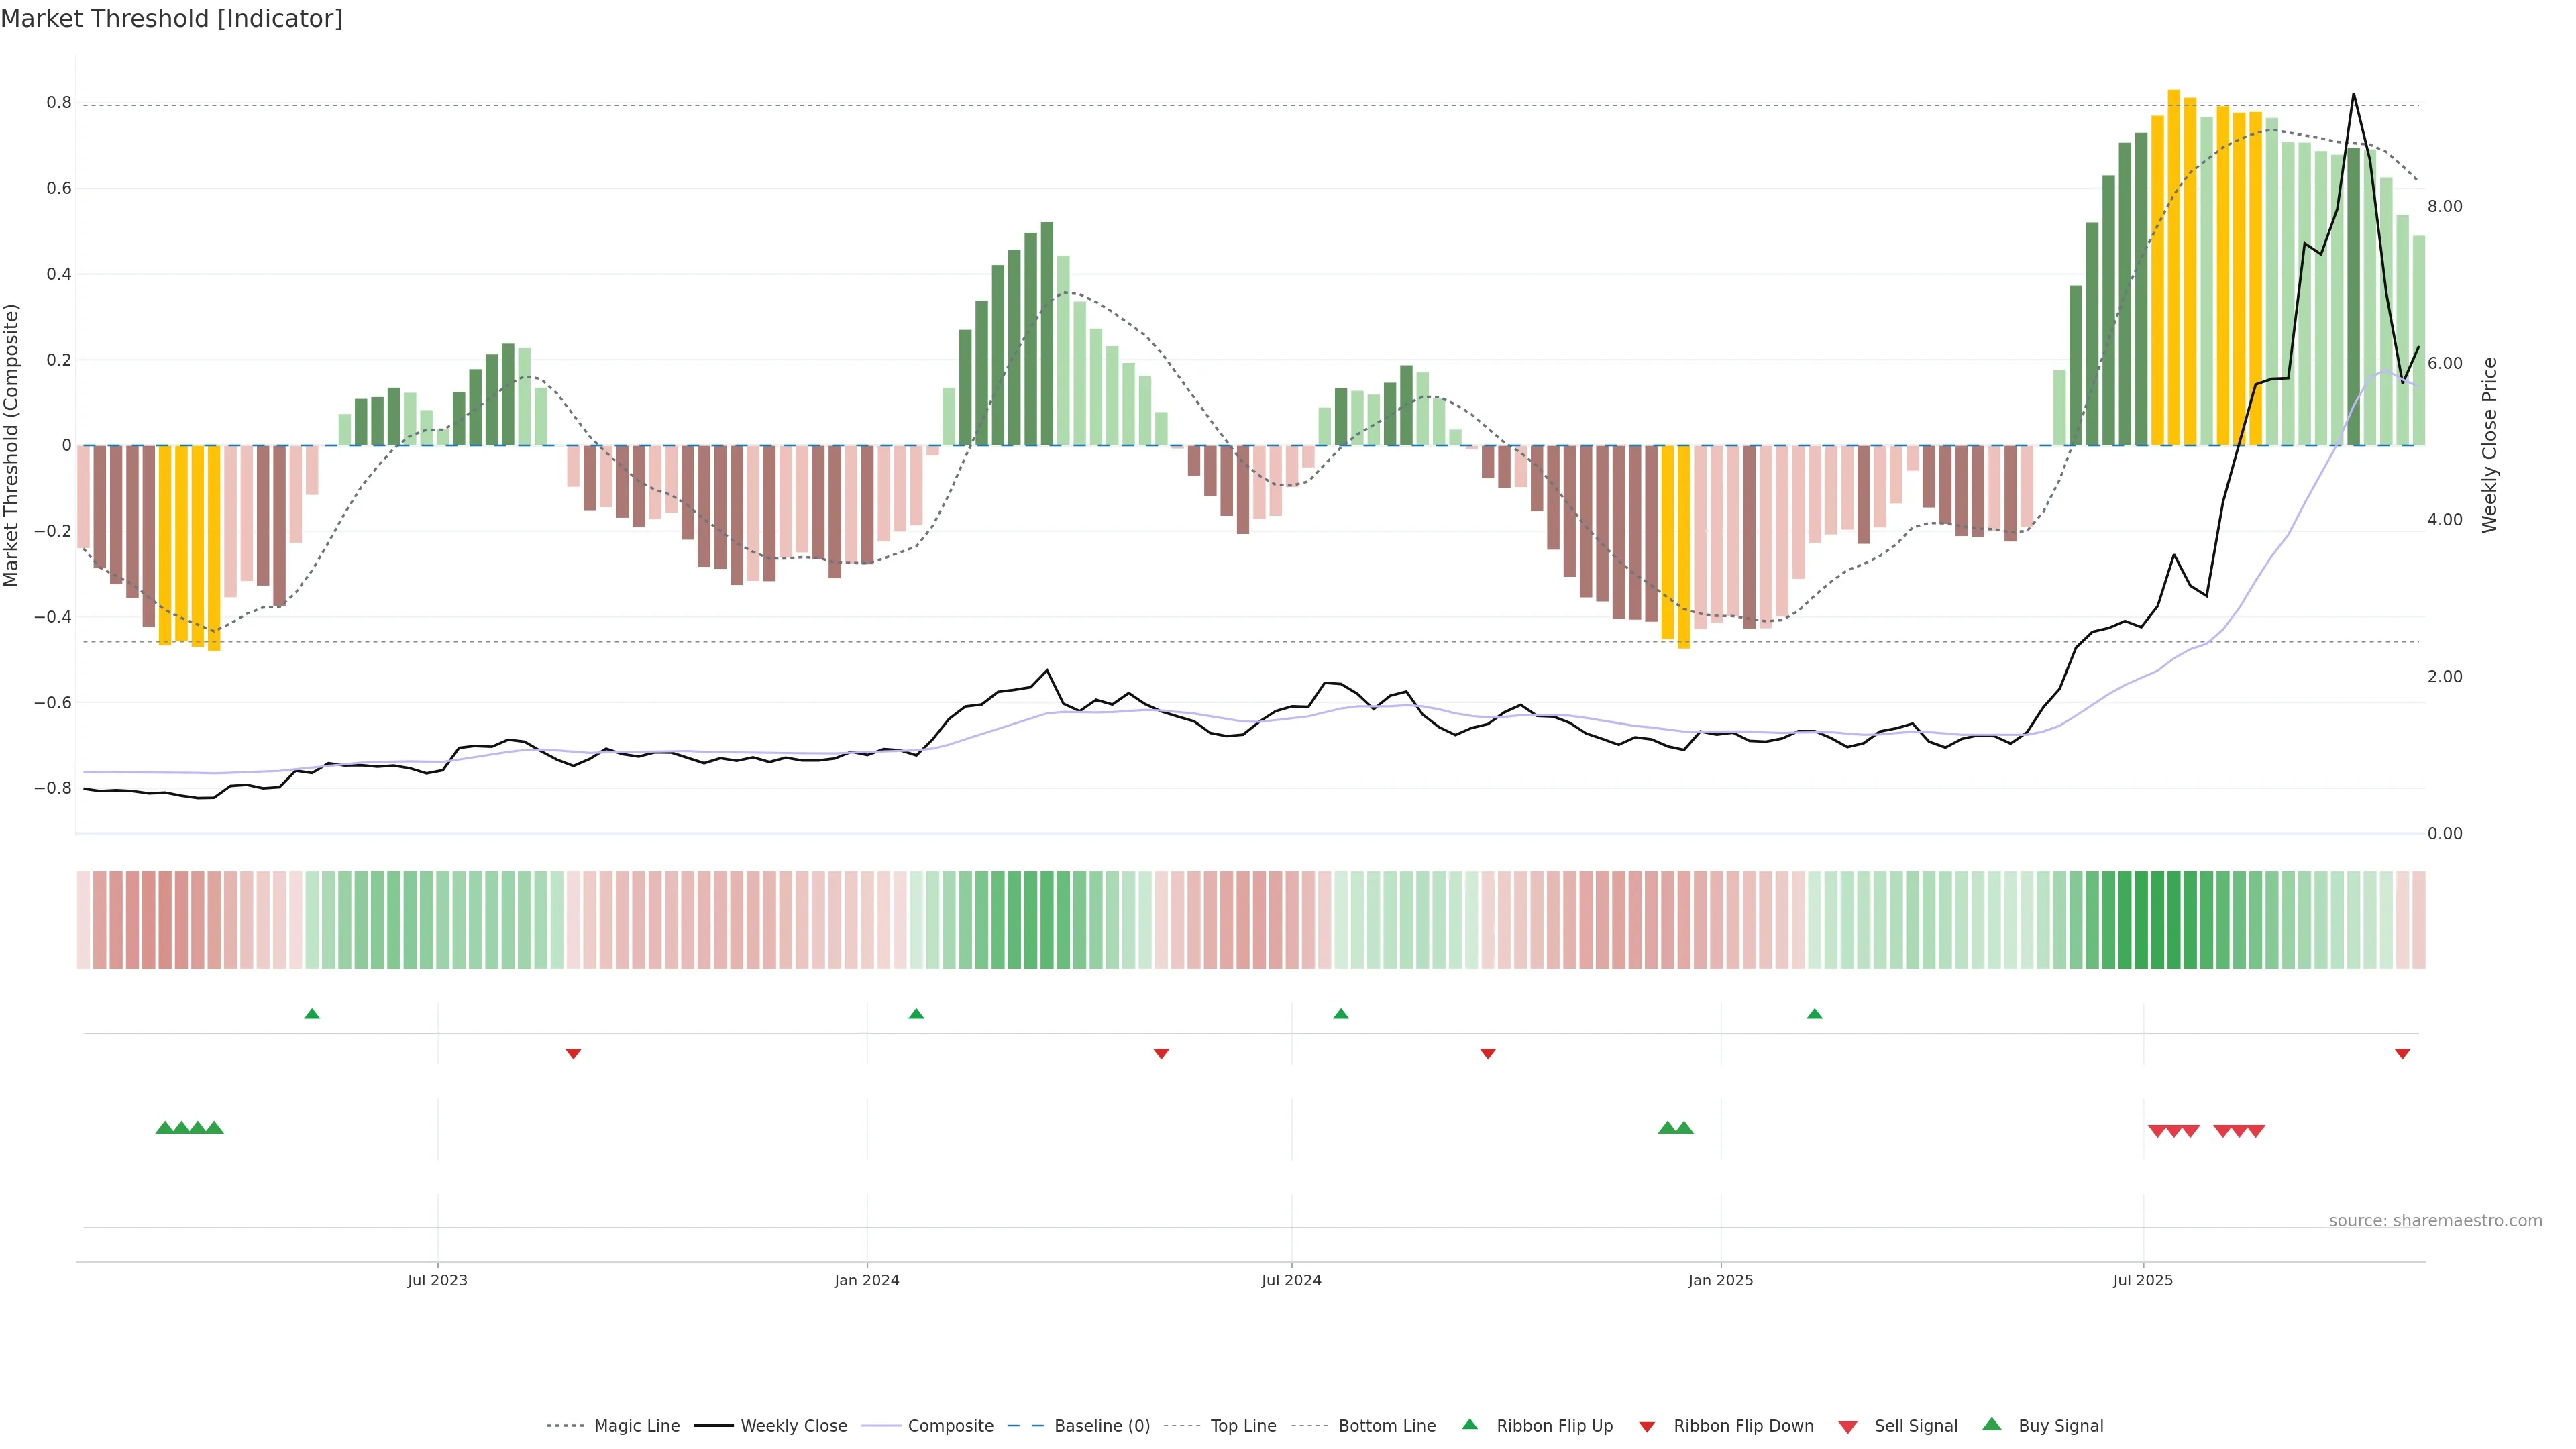Click the ribbon flip up marker near Jan 2024
Screen dimensions: 2576x1449
[x=916, y=1014]
